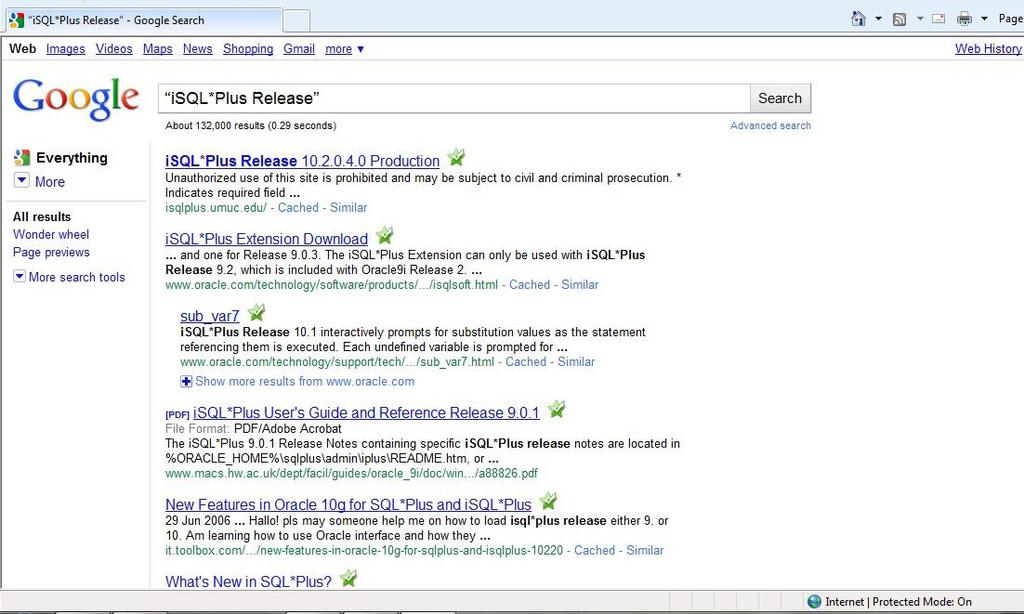
Task: Open Maps from Google top bar
Action: (x=157, y=49)
